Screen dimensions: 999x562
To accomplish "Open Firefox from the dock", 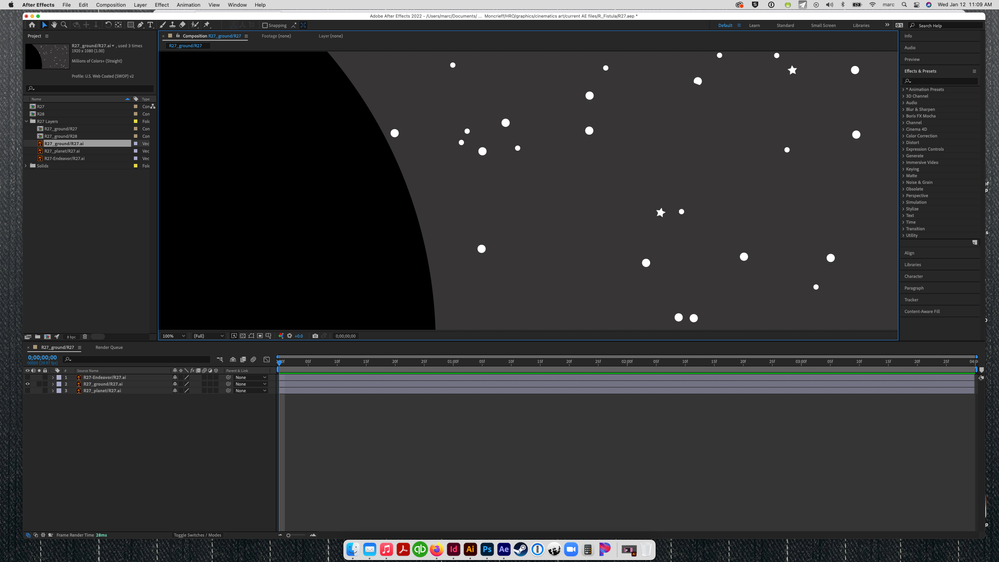I will point(436,549).
